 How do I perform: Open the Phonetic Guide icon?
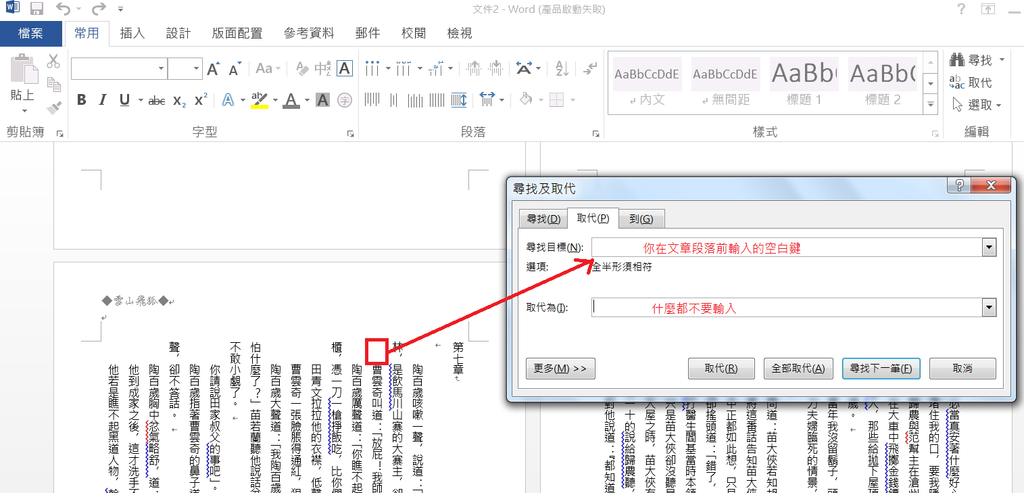pos(323,68)
